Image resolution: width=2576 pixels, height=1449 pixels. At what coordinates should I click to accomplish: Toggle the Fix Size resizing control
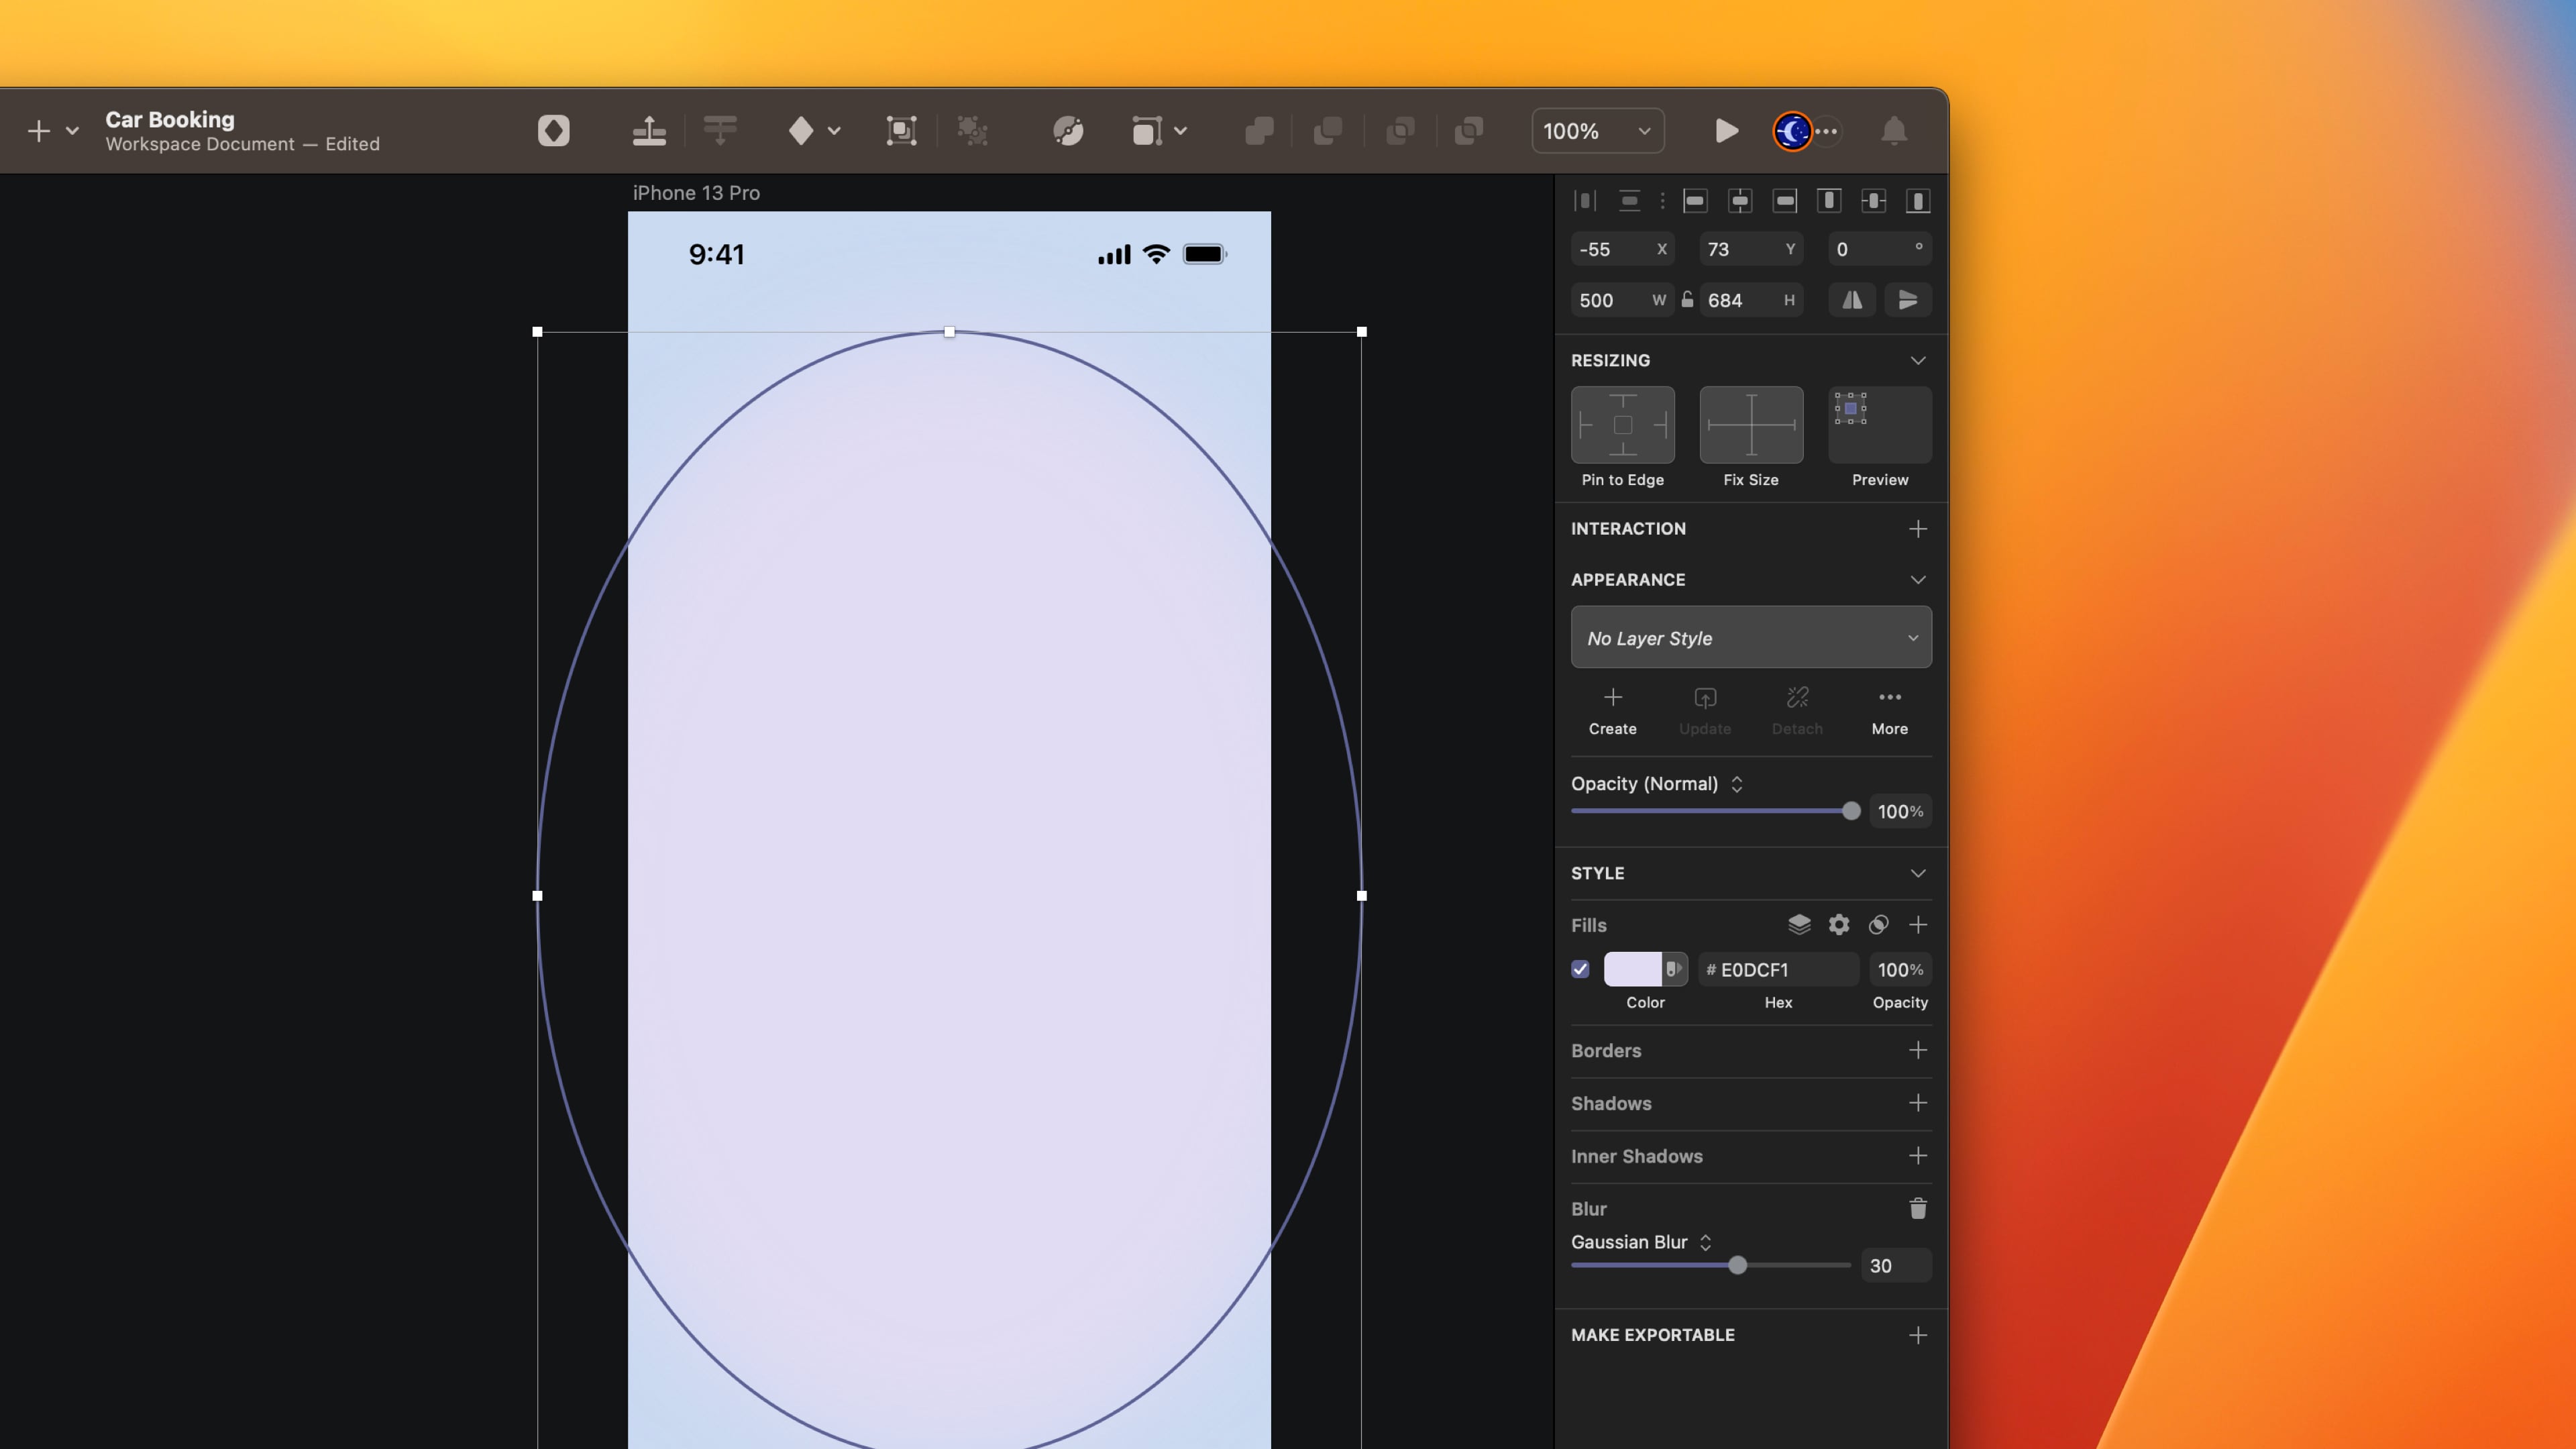pos(1751,425)
